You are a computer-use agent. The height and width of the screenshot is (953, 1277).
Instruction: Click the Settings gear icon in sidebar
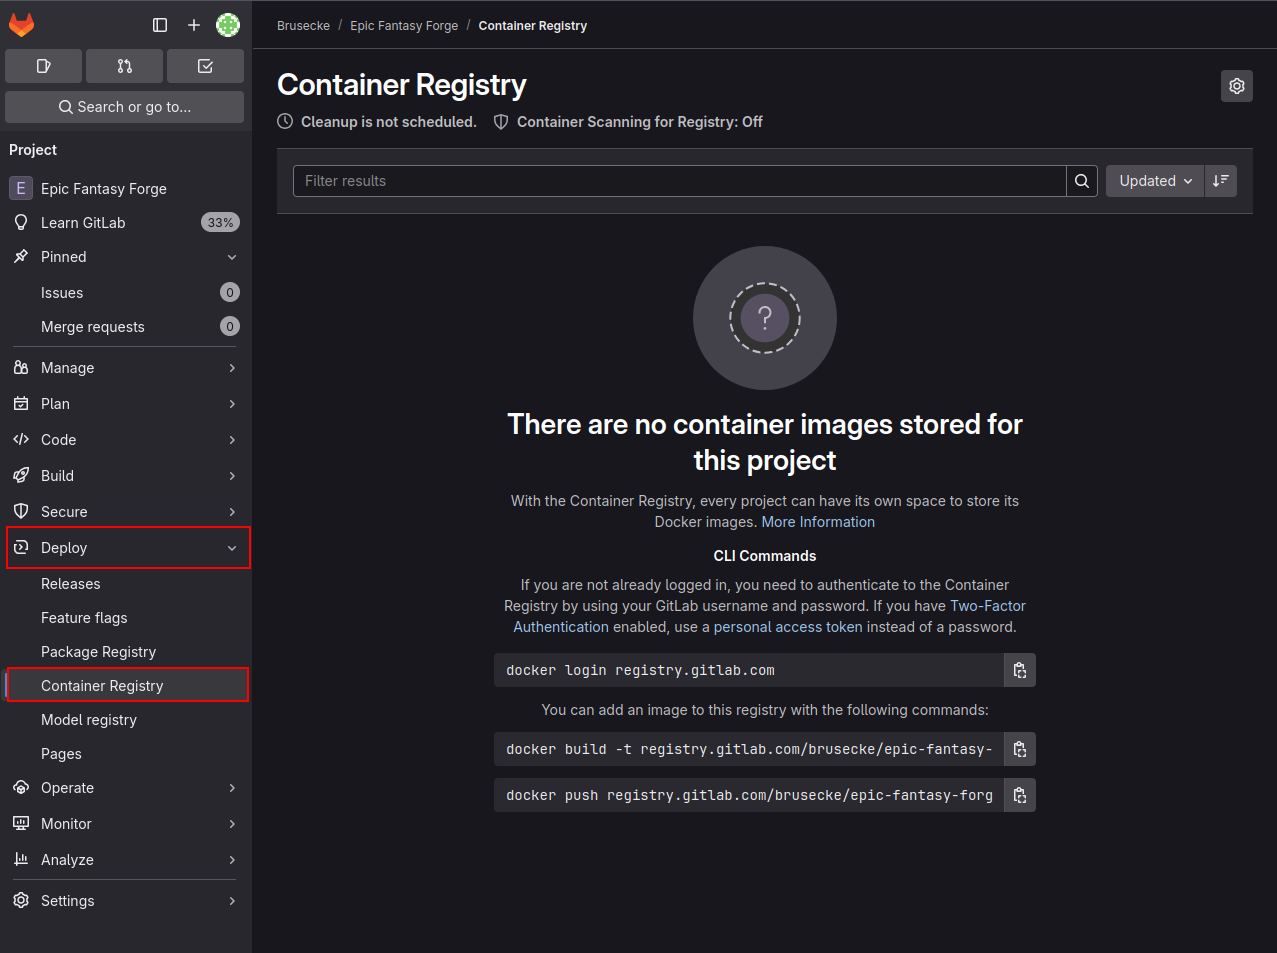(x=21, y=901)
